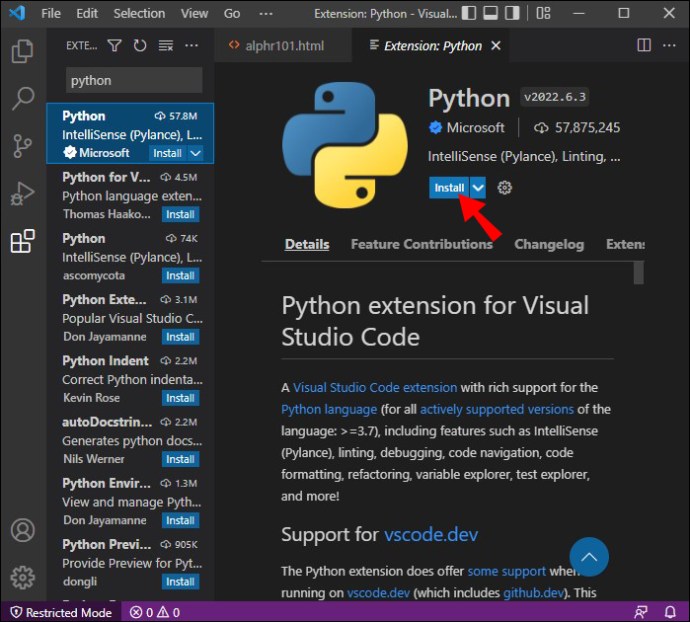Open vscode.dev heading link
The image size is (690, 622).
[x=431, y=534]
